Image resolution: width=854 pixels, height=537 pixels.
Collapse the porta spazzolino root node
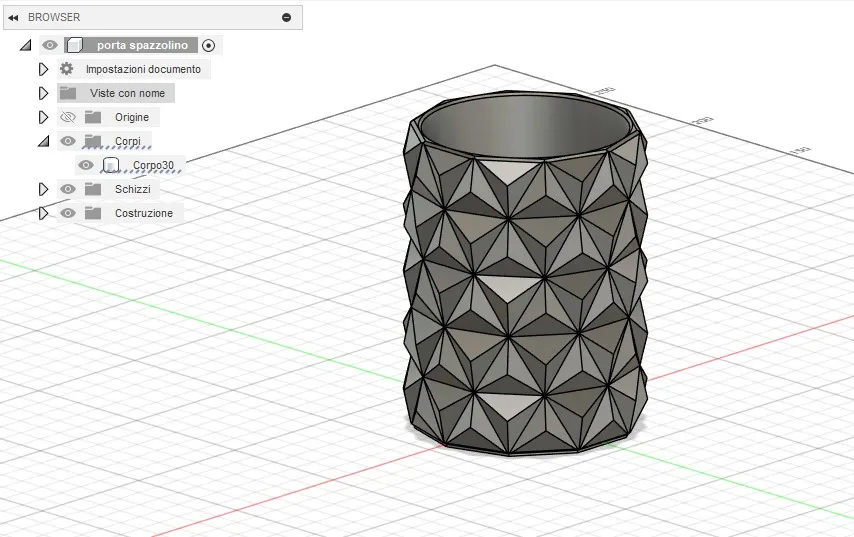click(x=26, y=45)
